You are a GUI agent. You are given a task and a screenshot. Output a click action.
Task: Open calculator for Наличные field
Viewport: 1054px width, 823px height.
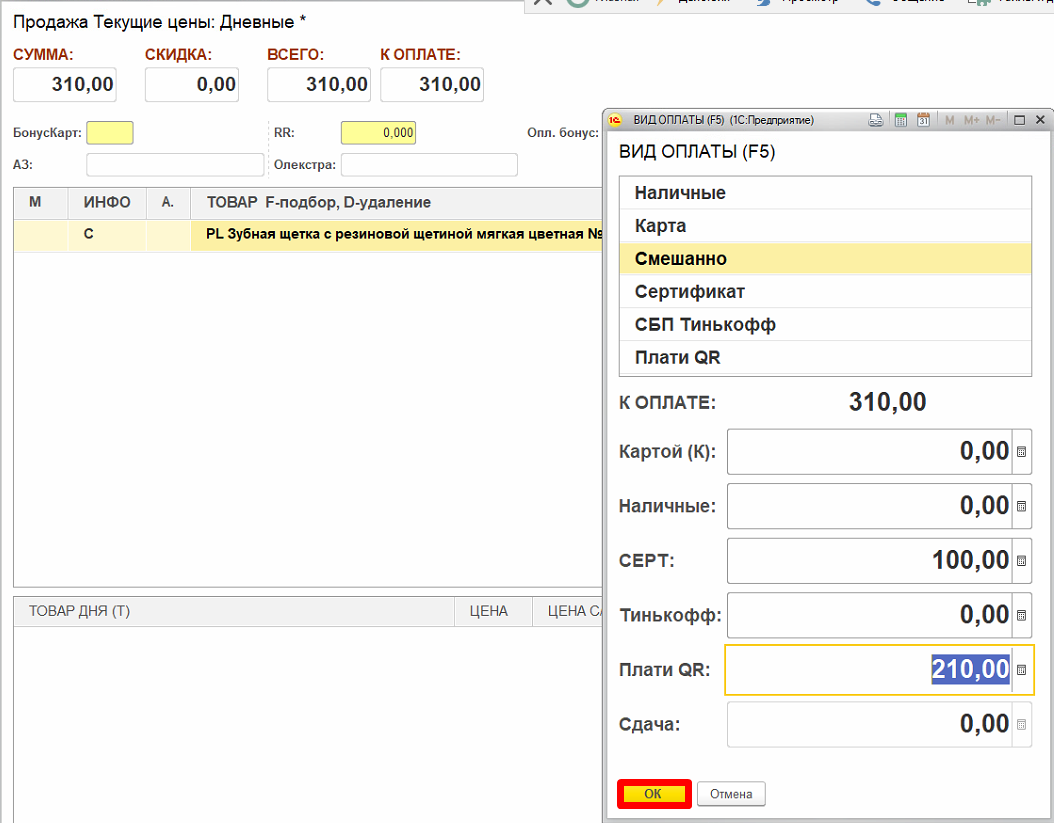(1021, 506)
